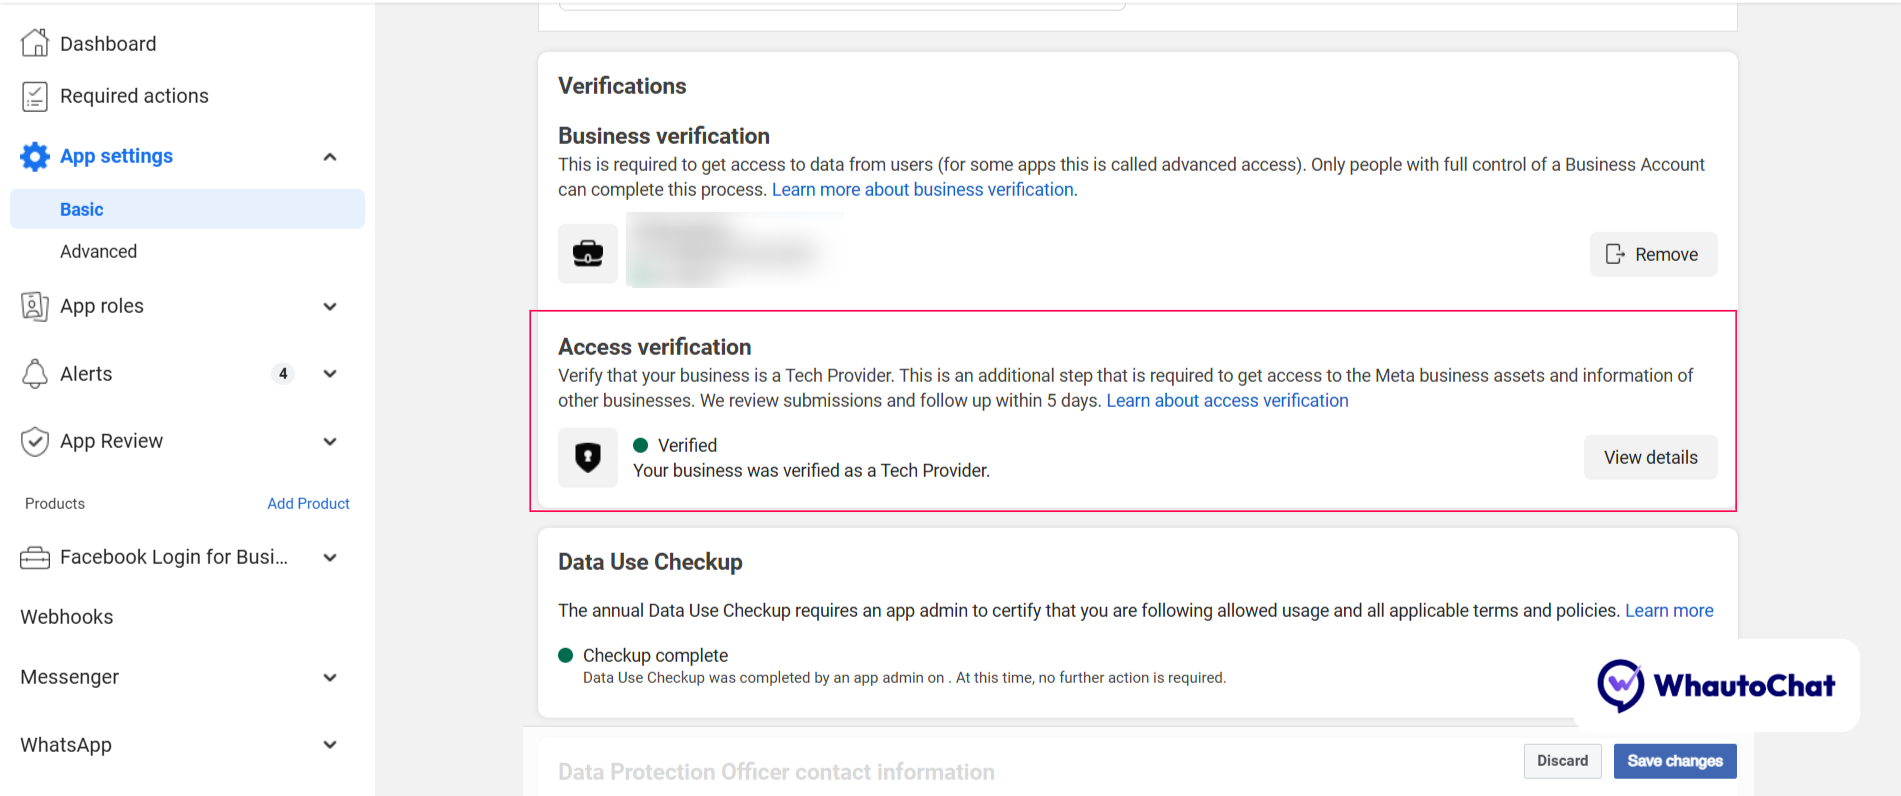Click the App Review checkmark icon
1901x796 pixels.
pos(35,441)
